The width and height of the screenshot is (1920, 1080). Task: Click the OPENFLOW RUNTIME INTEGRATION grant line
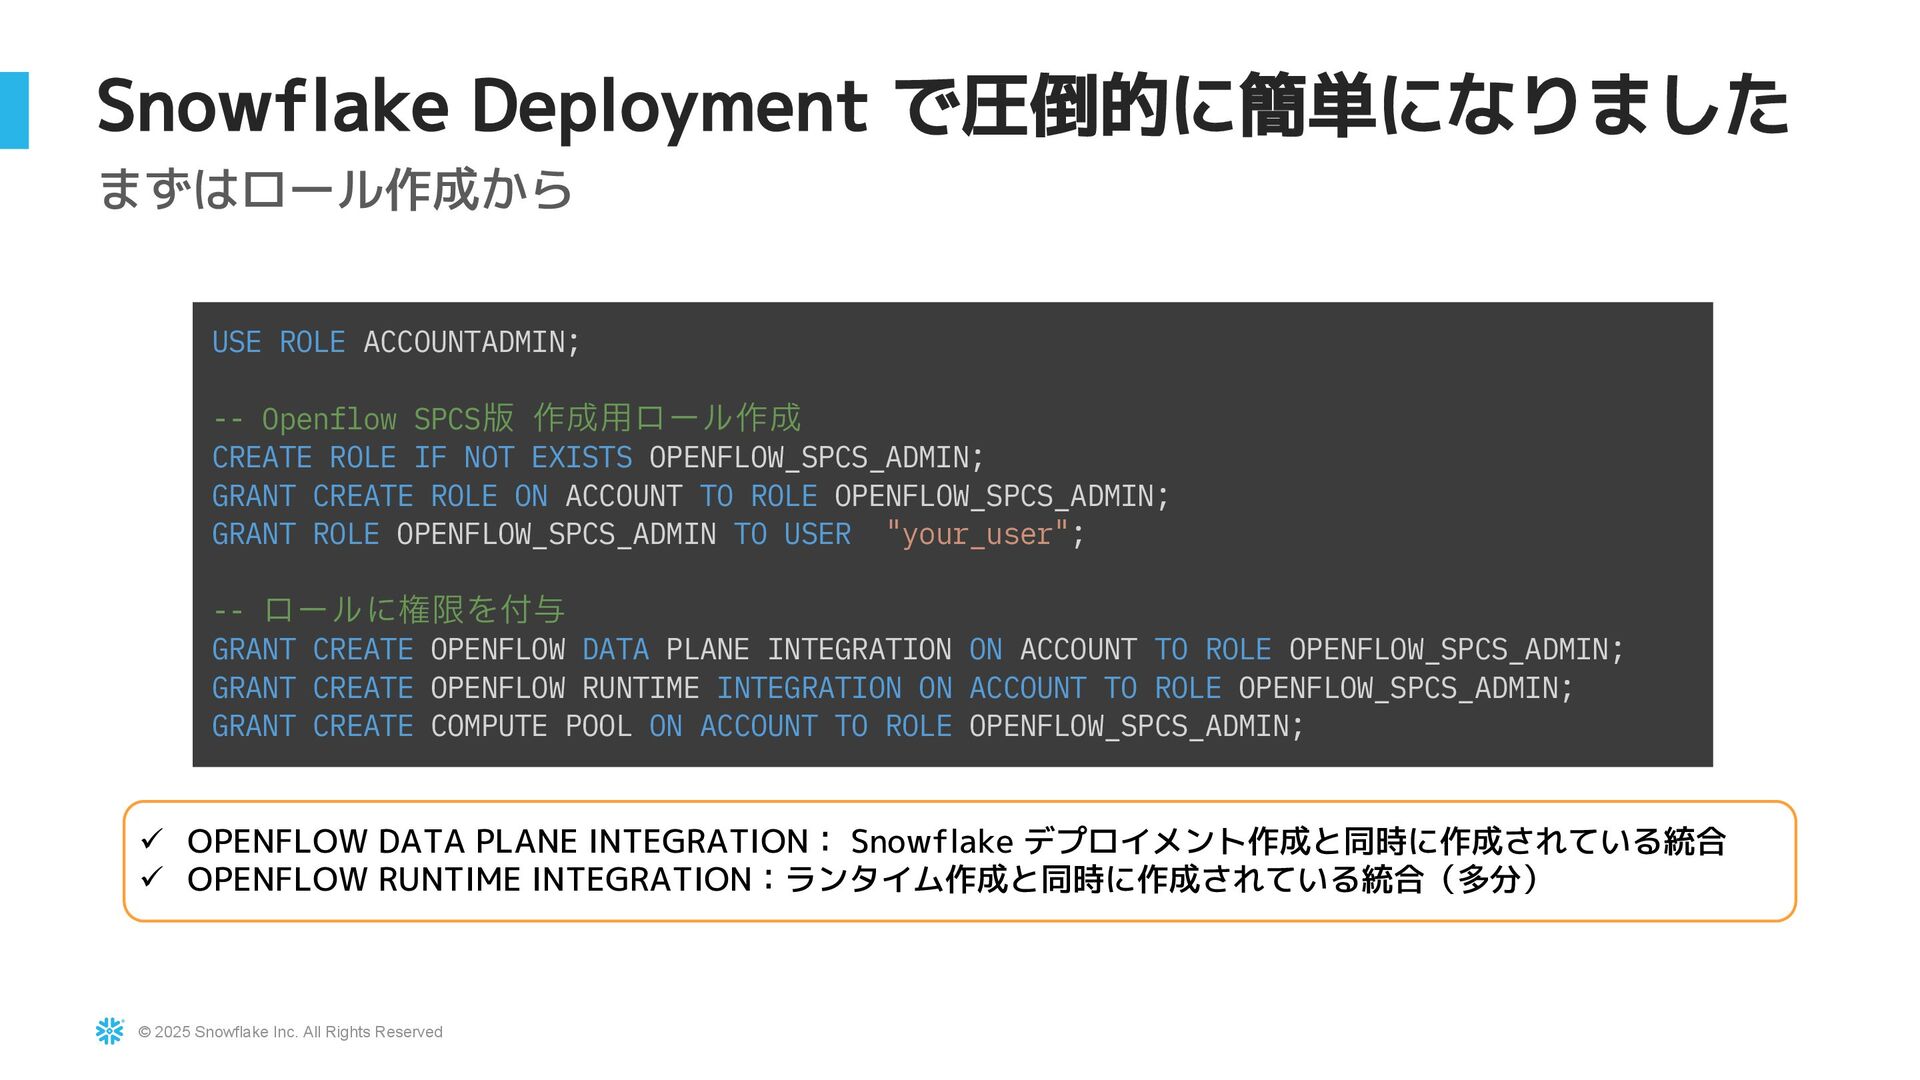[892, 688]
